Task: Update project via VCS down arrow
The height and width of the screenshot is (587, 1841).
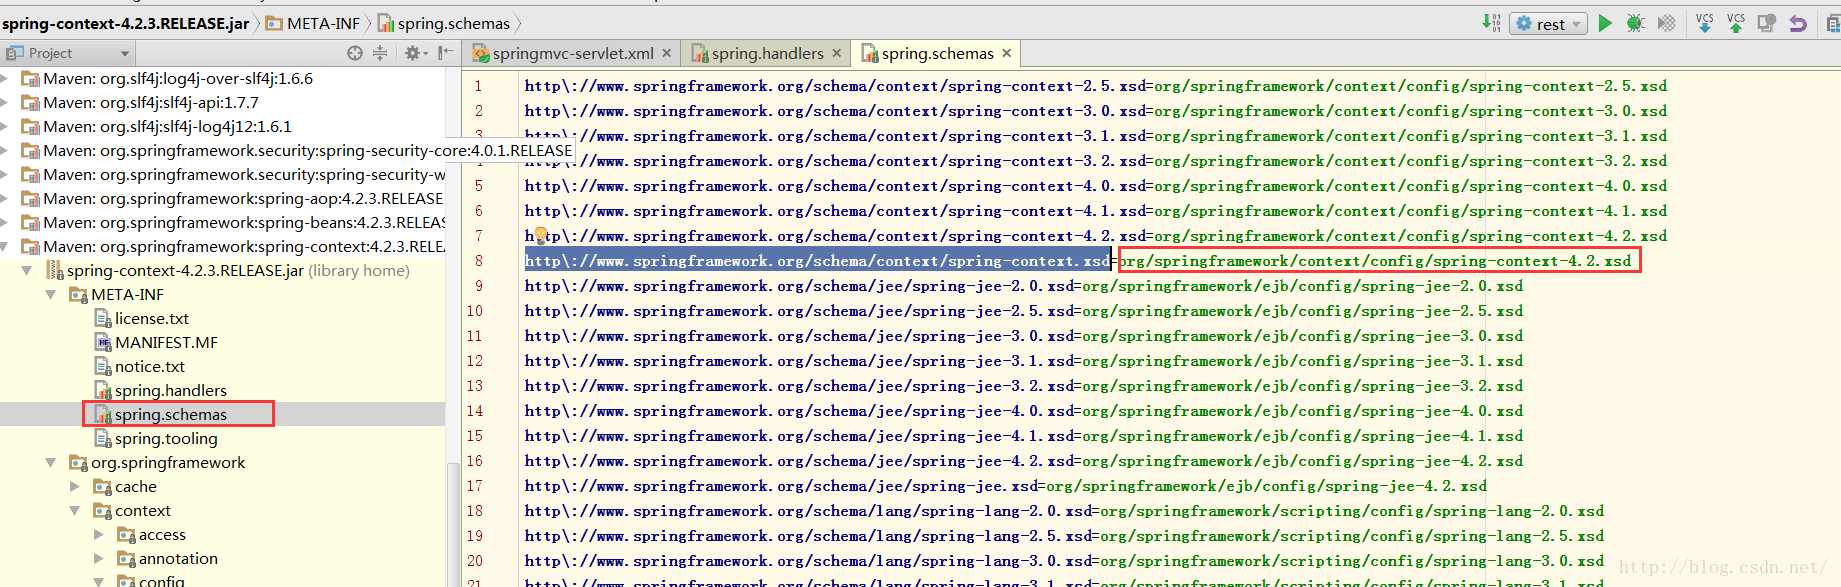Action: [x=1705, y=23]
